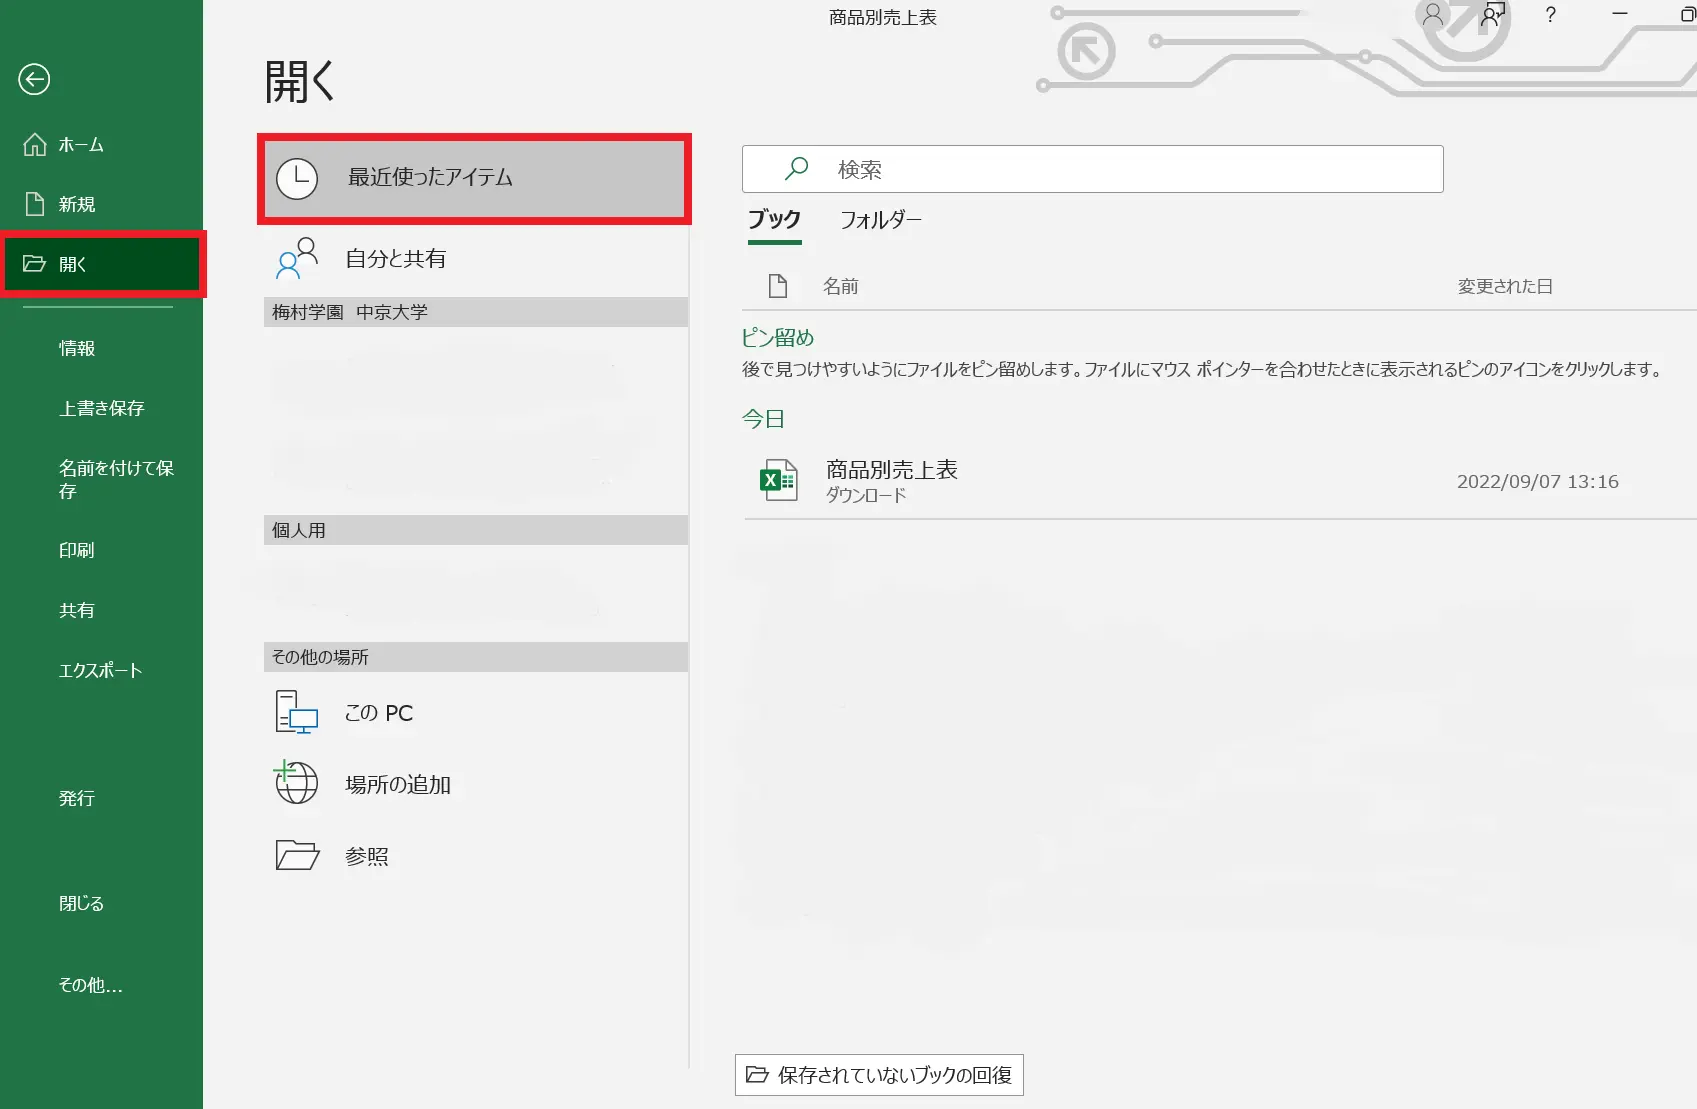The width and height of the screenshot is (1697, 1109).
Task: Minimize the Excel window
Action: point(1620,14)
